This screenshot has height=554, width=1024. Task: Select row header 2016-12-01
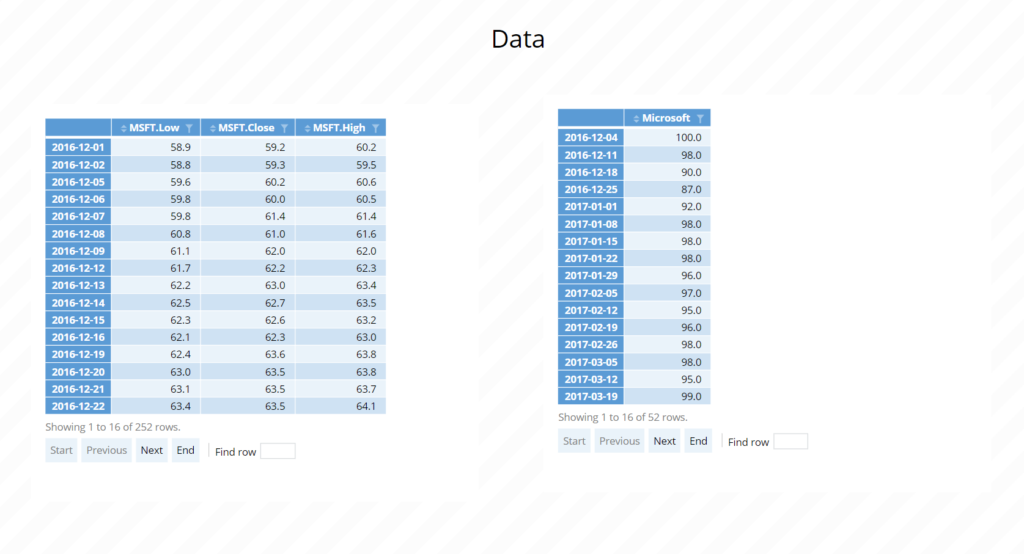coord(78,147)
